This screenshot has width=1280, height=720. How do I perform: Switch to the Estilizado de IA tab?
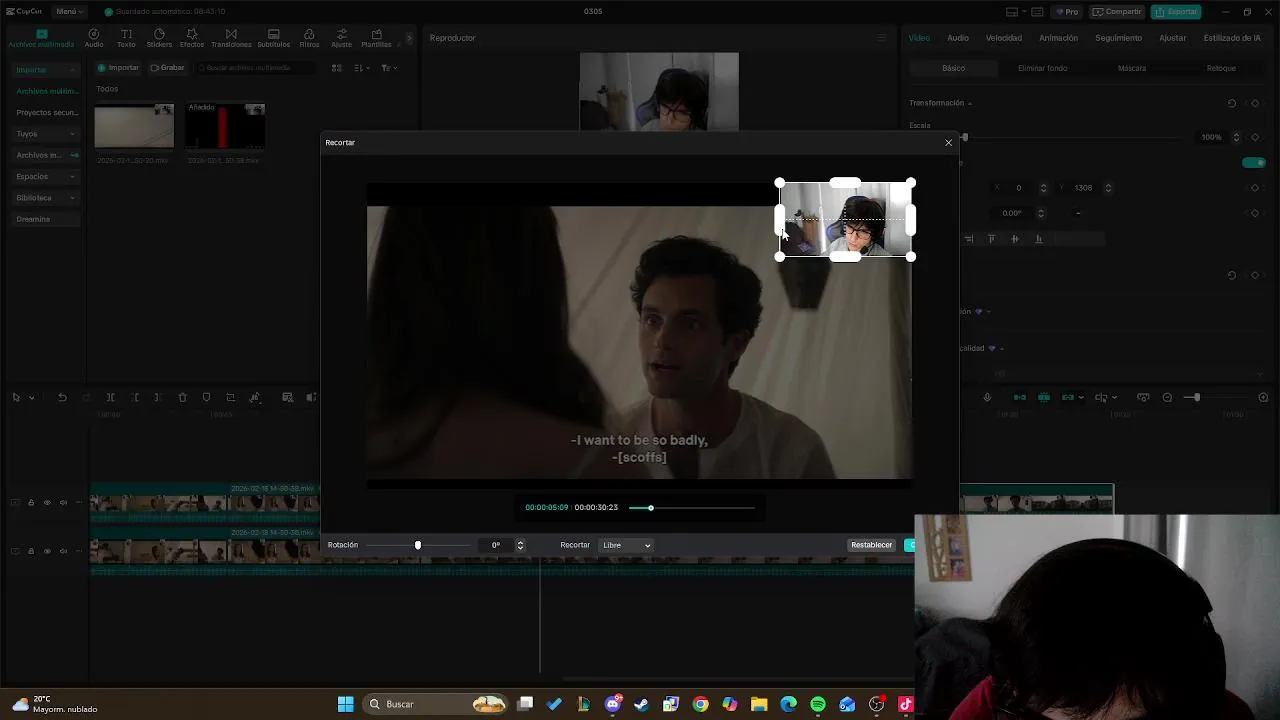coord(1232,38)
